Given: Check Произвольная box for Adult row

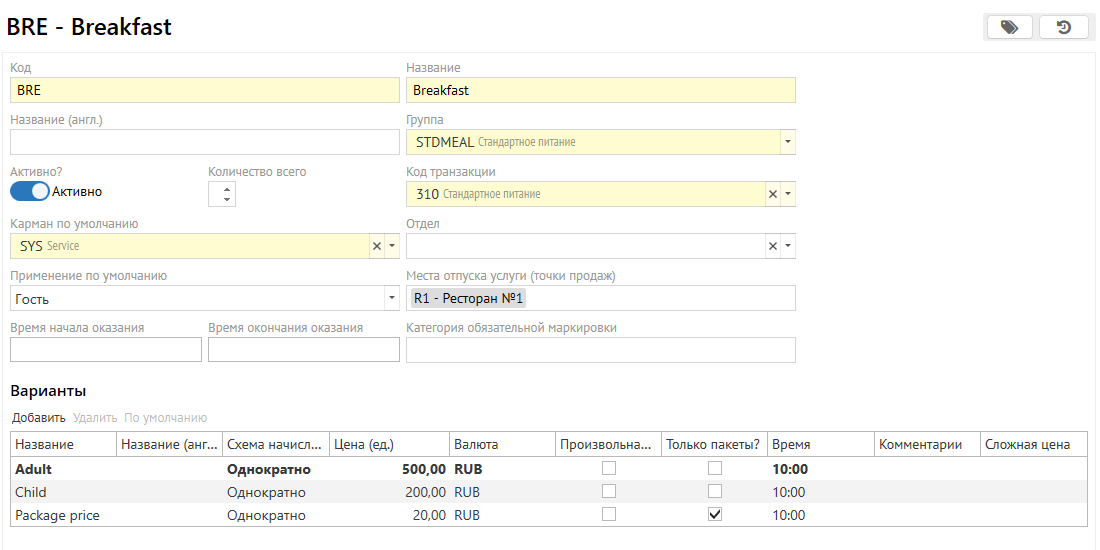Looking at the screenshot, I should 609,468.
